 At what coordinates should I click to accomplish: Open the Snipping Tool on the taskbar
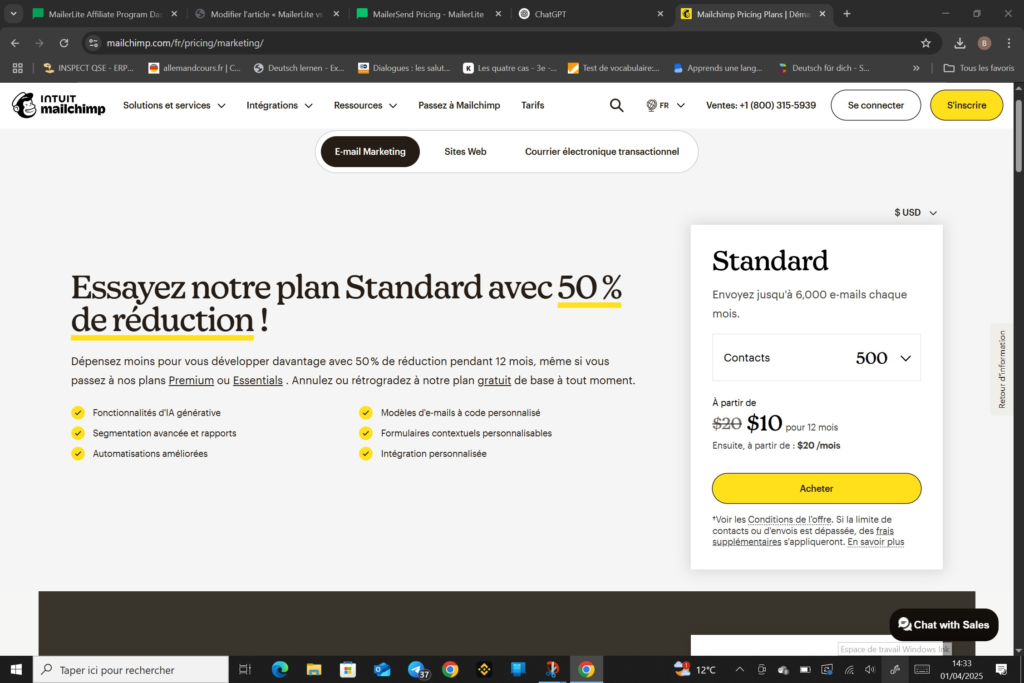pos(552,669)
